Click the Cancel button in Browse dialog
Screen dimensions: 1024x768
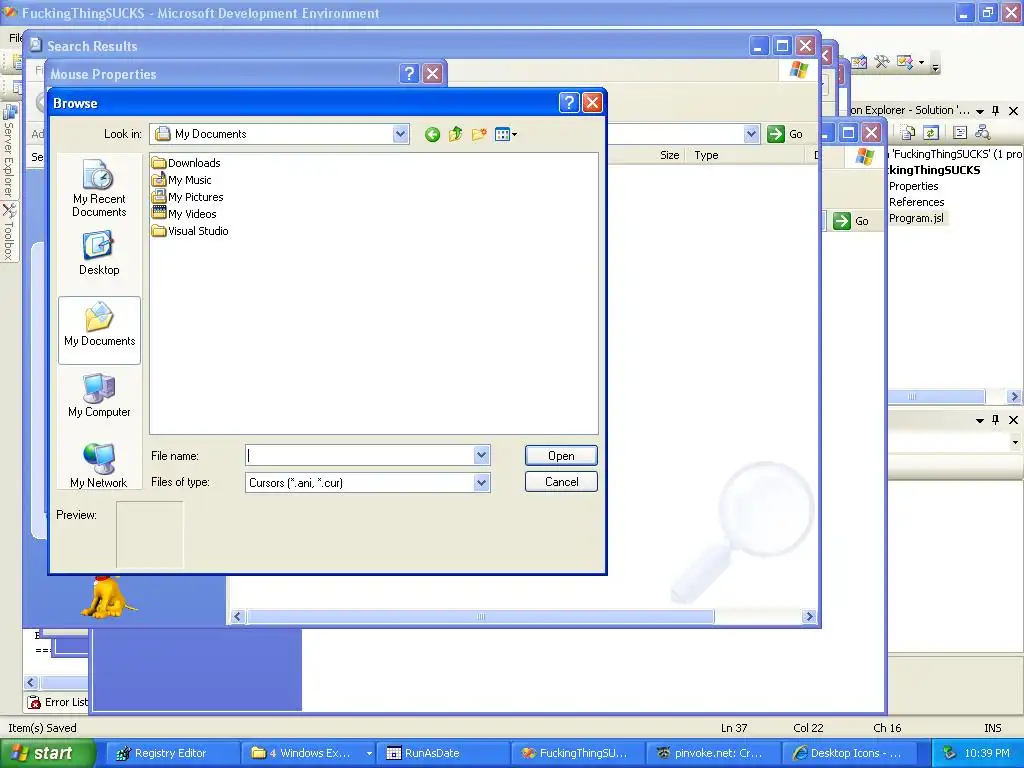coord(561,482)
